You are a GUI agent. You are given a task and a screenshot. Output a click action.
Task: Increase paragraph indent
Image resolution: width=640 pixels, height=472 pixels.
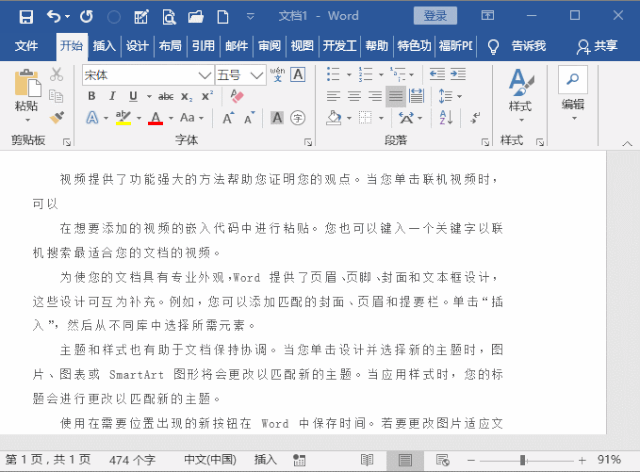(458, 74)
